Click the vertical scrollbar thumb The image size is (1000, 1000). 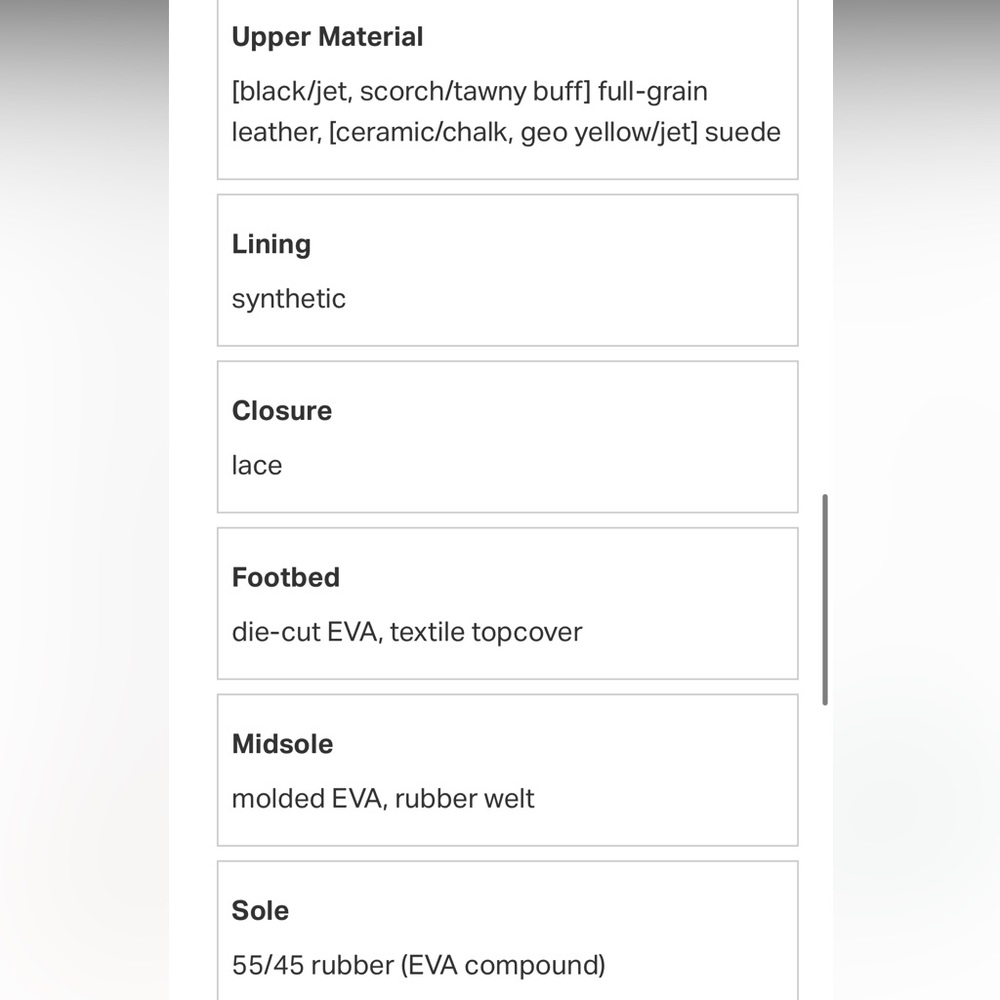tap(825, 599)
